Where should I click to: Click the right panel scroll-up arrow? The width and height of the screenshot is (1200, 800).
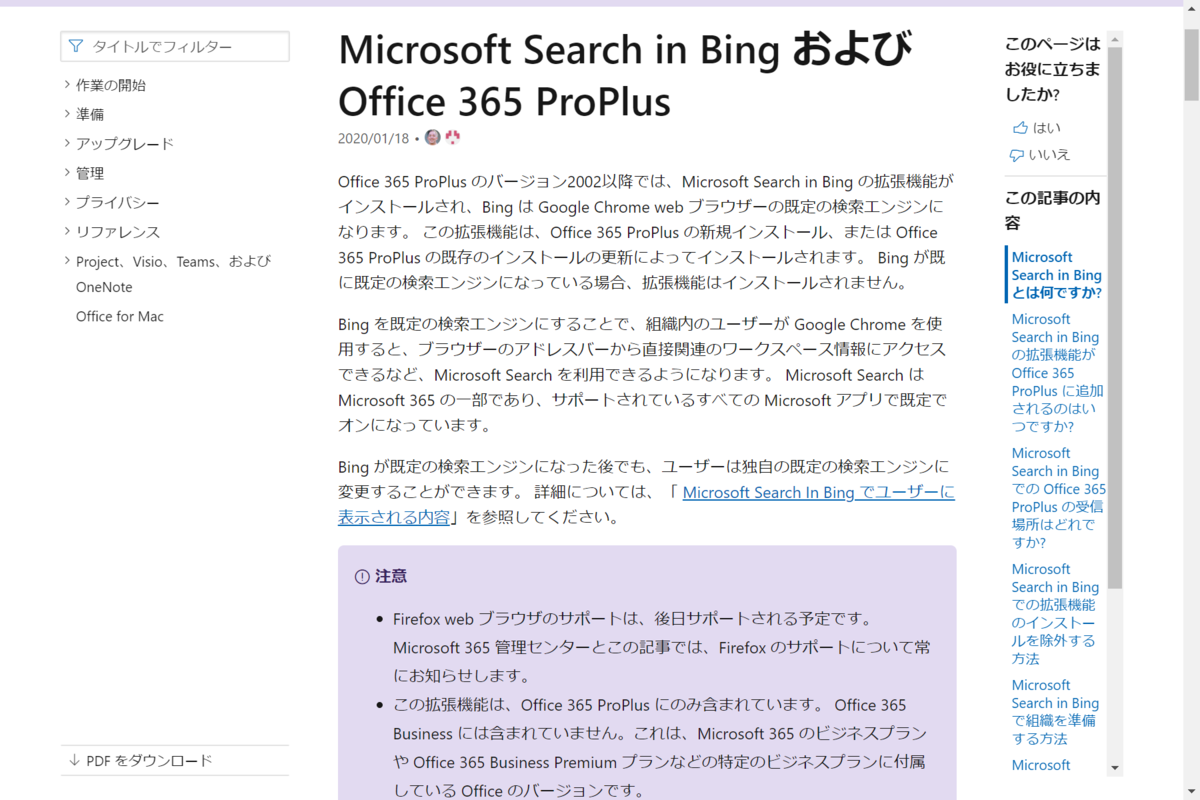click(x=1115, y=39)
